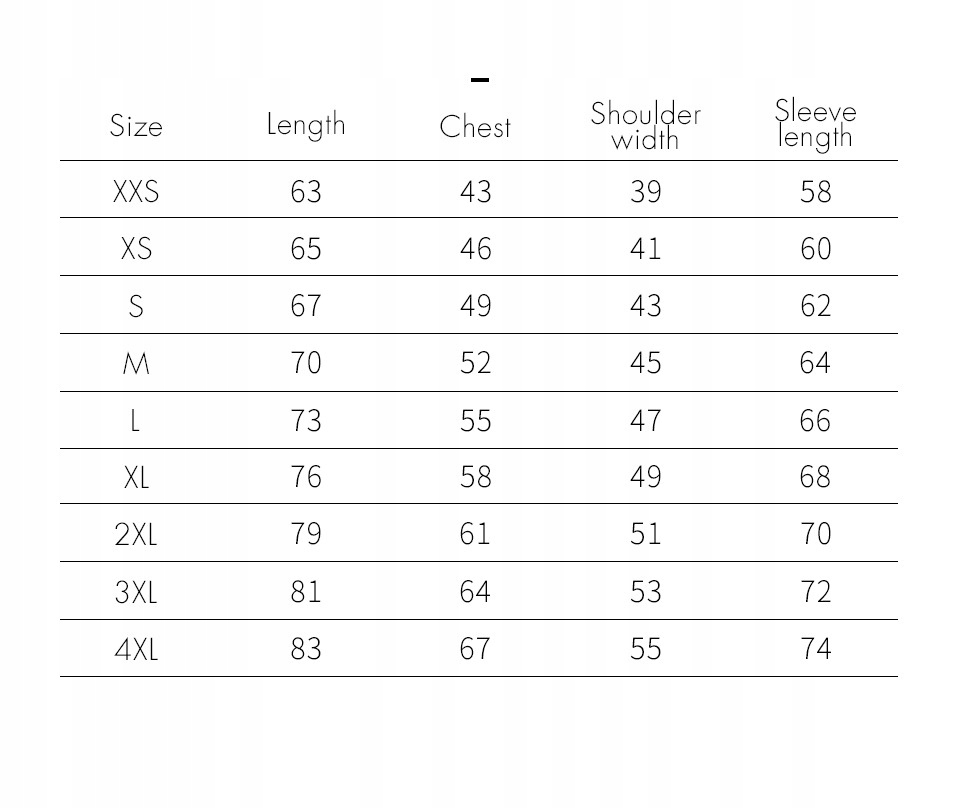Click chest value 61 in 2XL row

(x=475, y=534)
